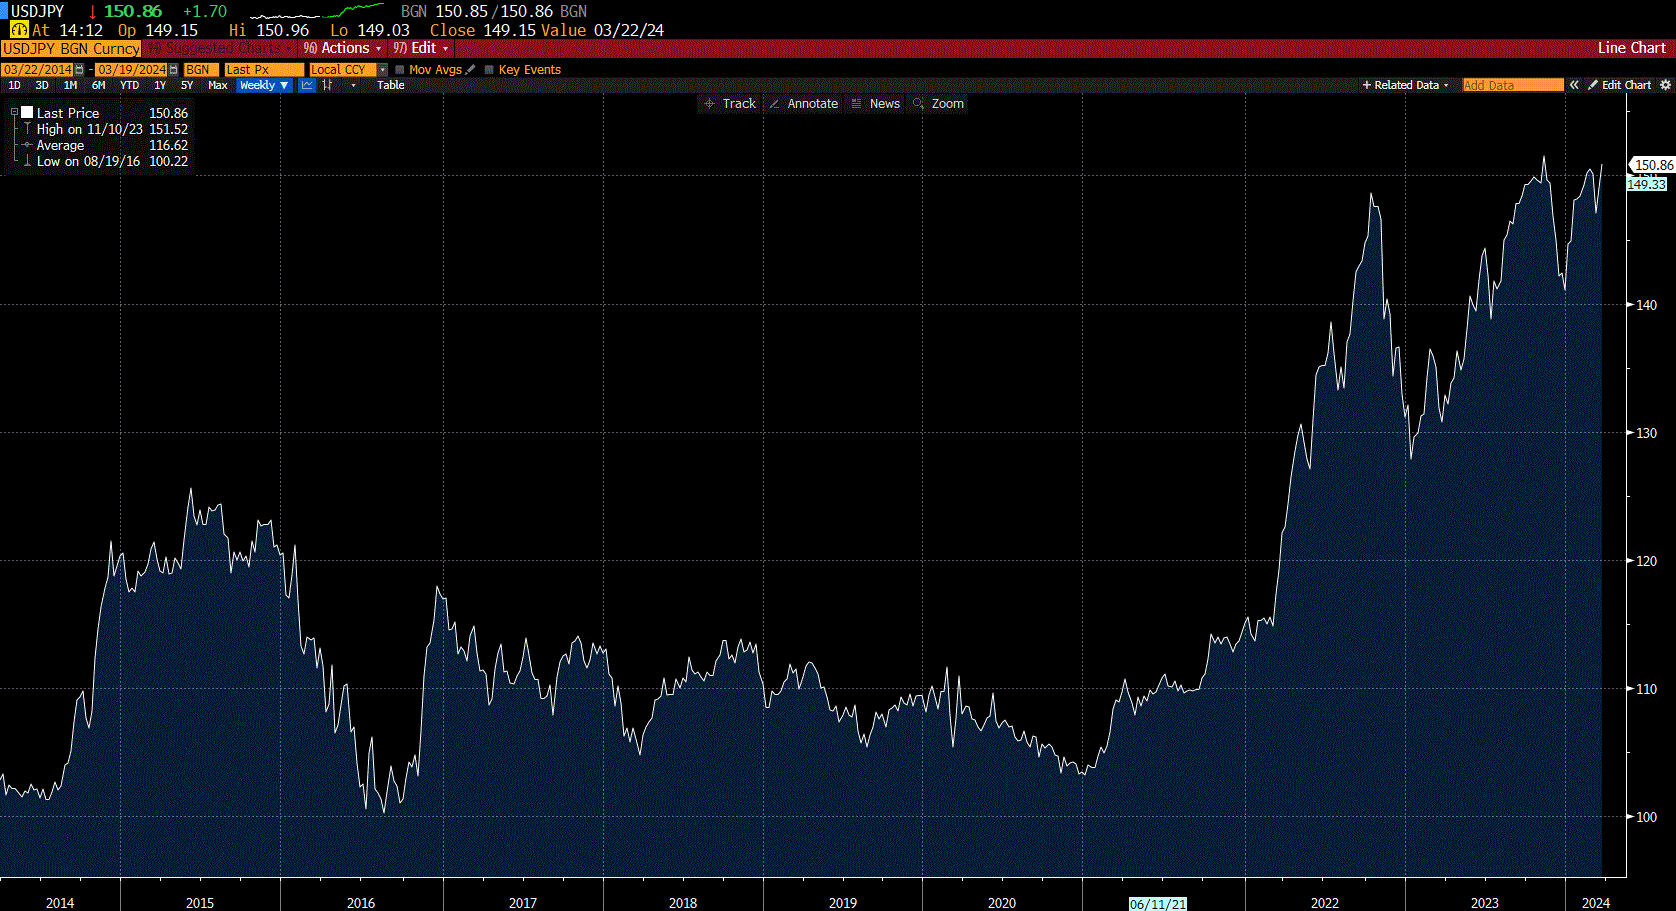The height and width of the screenshot is (911, 1676).
Task: Click the white Last Price color swatch
Action: (28, 113)
